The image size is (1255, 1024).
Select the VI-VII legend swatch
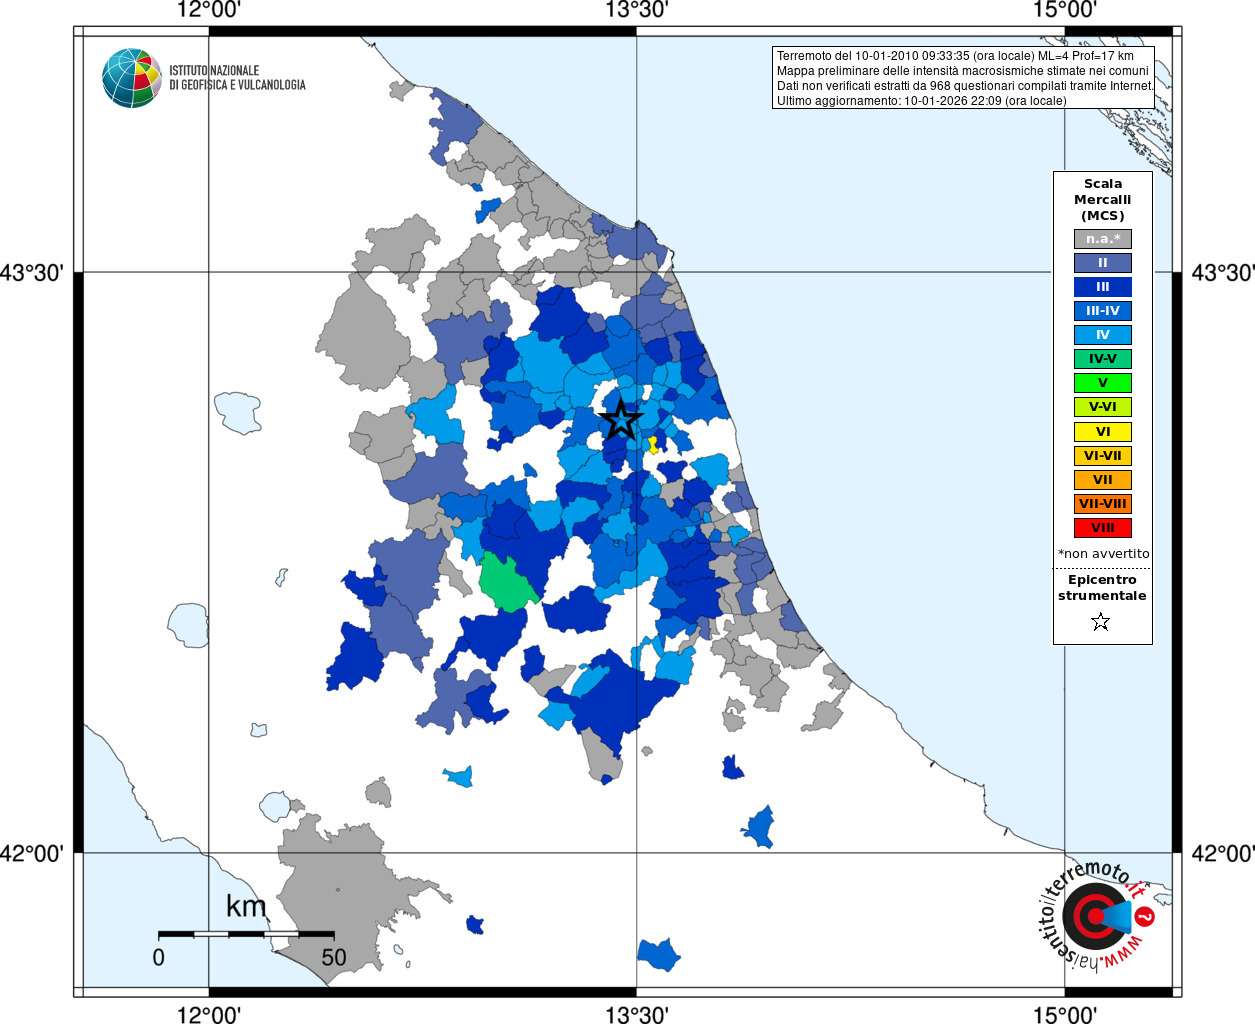pyautogui.click(x=1103, y=456)
